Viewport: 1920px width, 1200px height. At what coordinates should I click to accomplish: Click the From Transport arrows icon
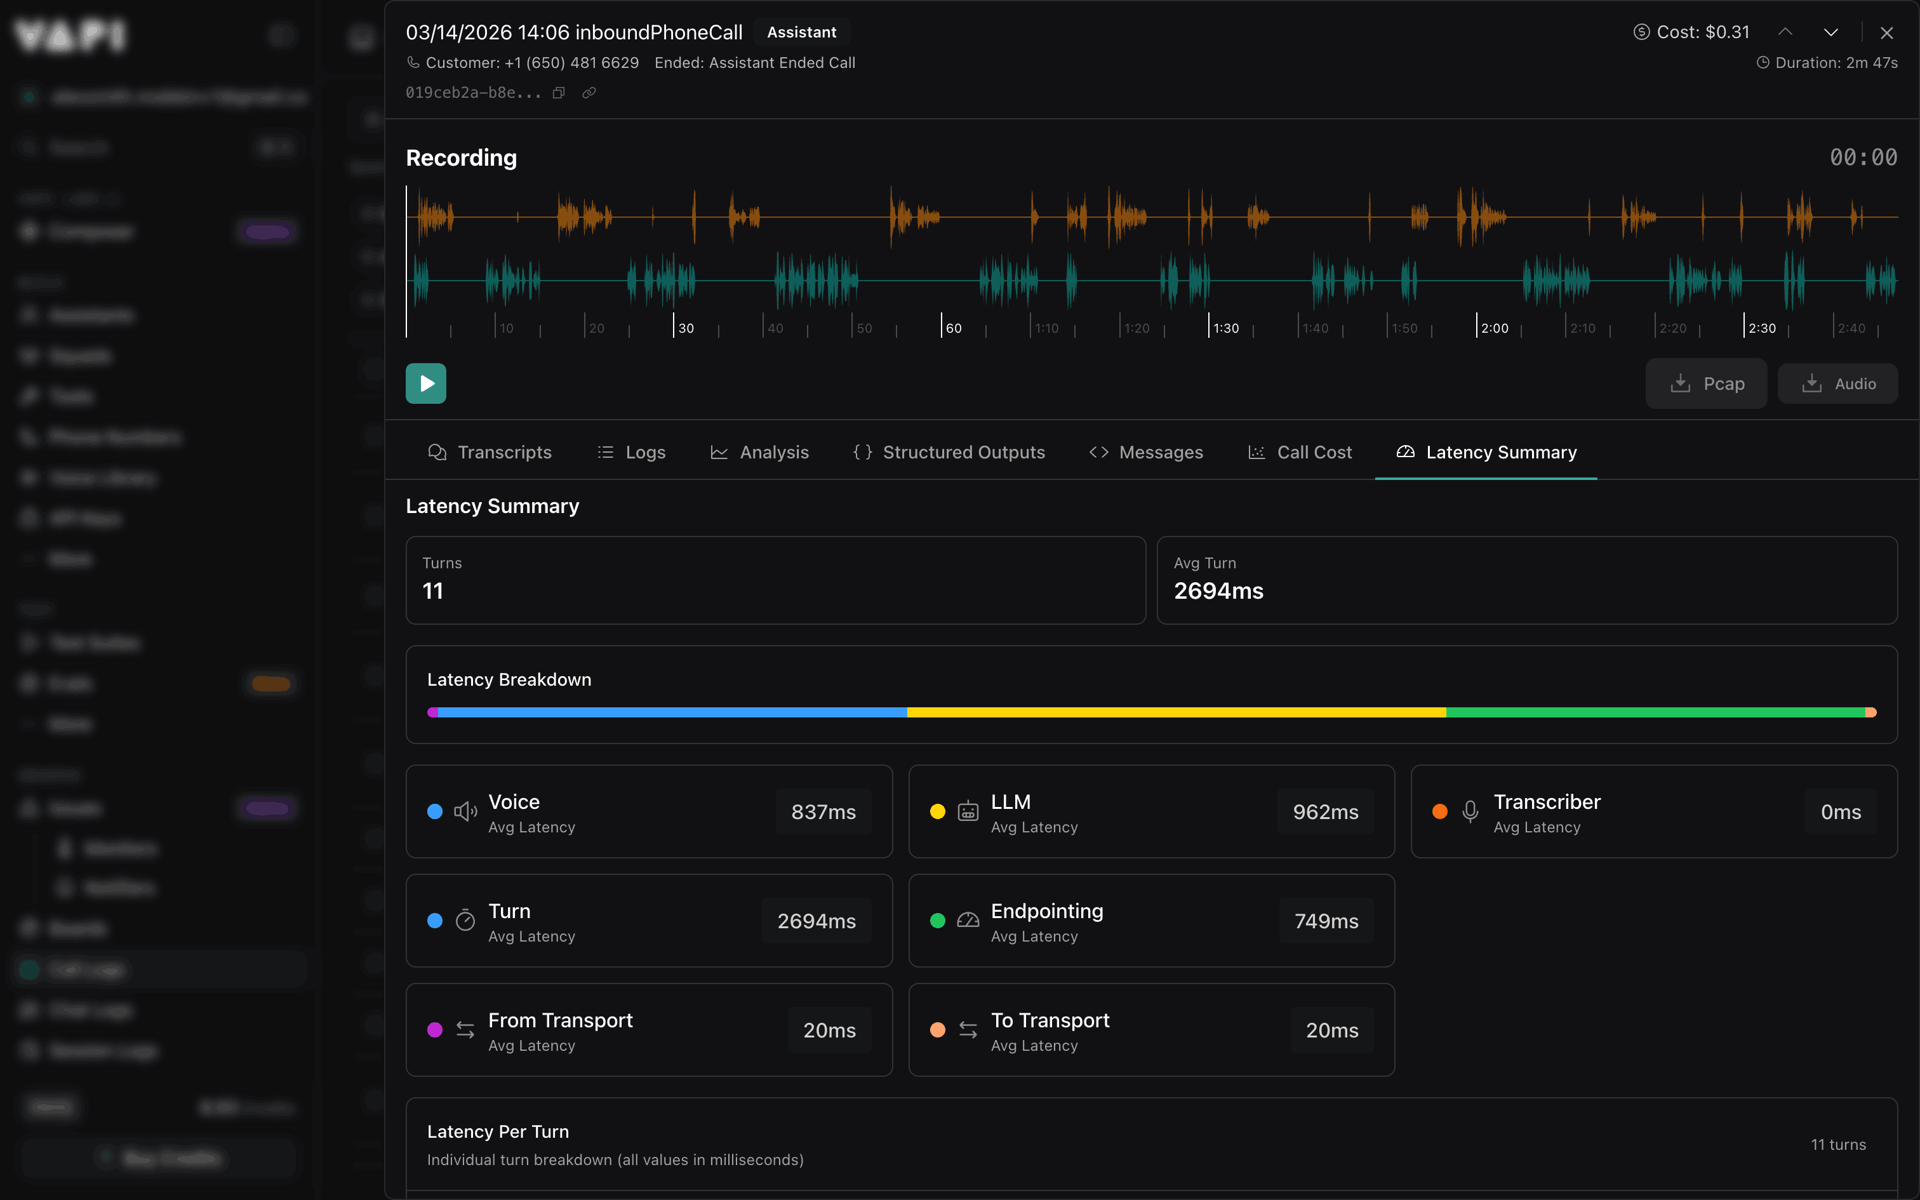coord(465,1029)
